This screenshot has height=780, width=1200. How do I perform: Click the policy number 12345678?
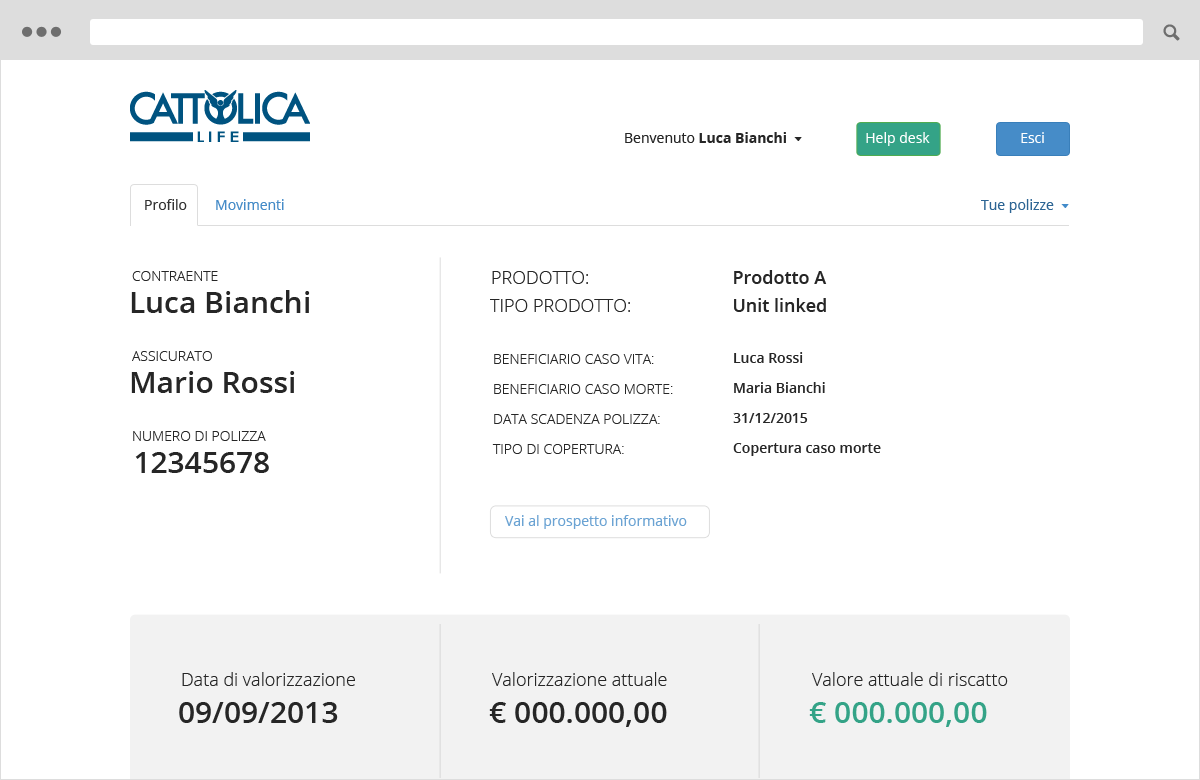coord(202,463)
